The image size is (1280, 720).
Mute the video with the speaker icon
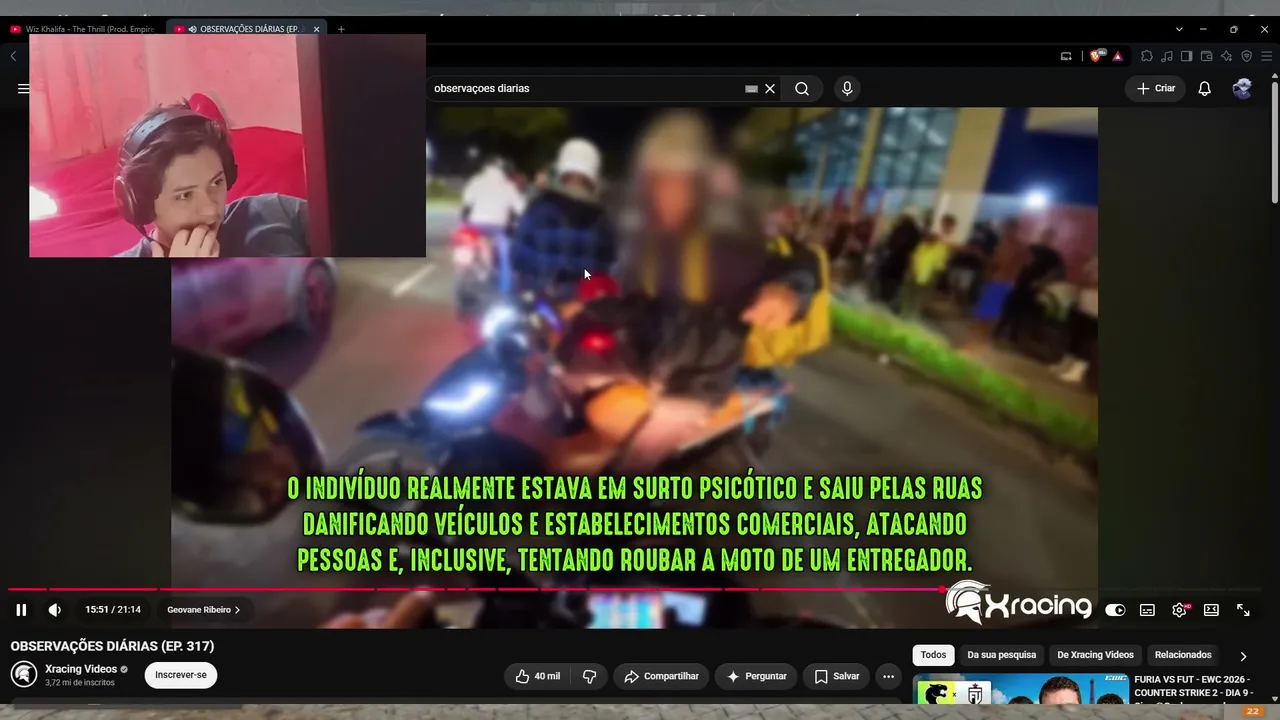click(55, 610)
